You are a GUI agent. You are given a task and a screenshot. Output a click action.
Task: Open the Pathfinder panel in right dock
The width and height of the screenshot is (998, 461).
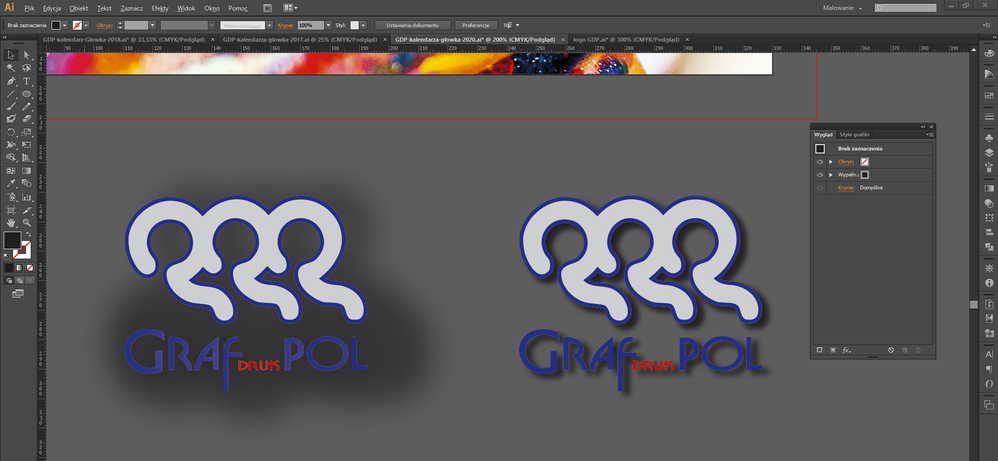click(x=988, y=246)
